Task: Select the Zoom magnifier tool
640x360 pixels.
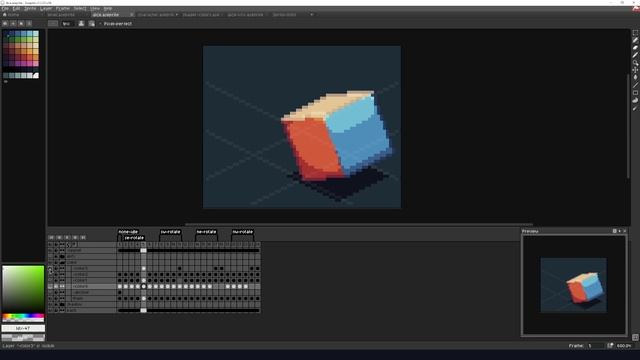Action: 635,62
